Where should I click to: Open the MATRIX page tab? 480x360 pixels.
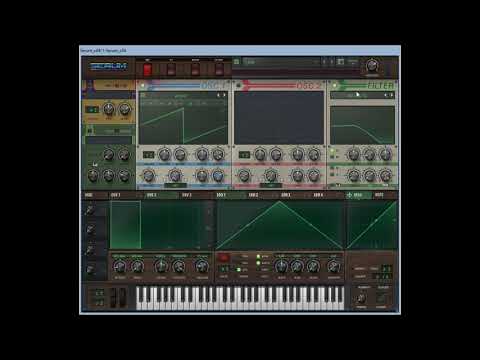(195, 69)
